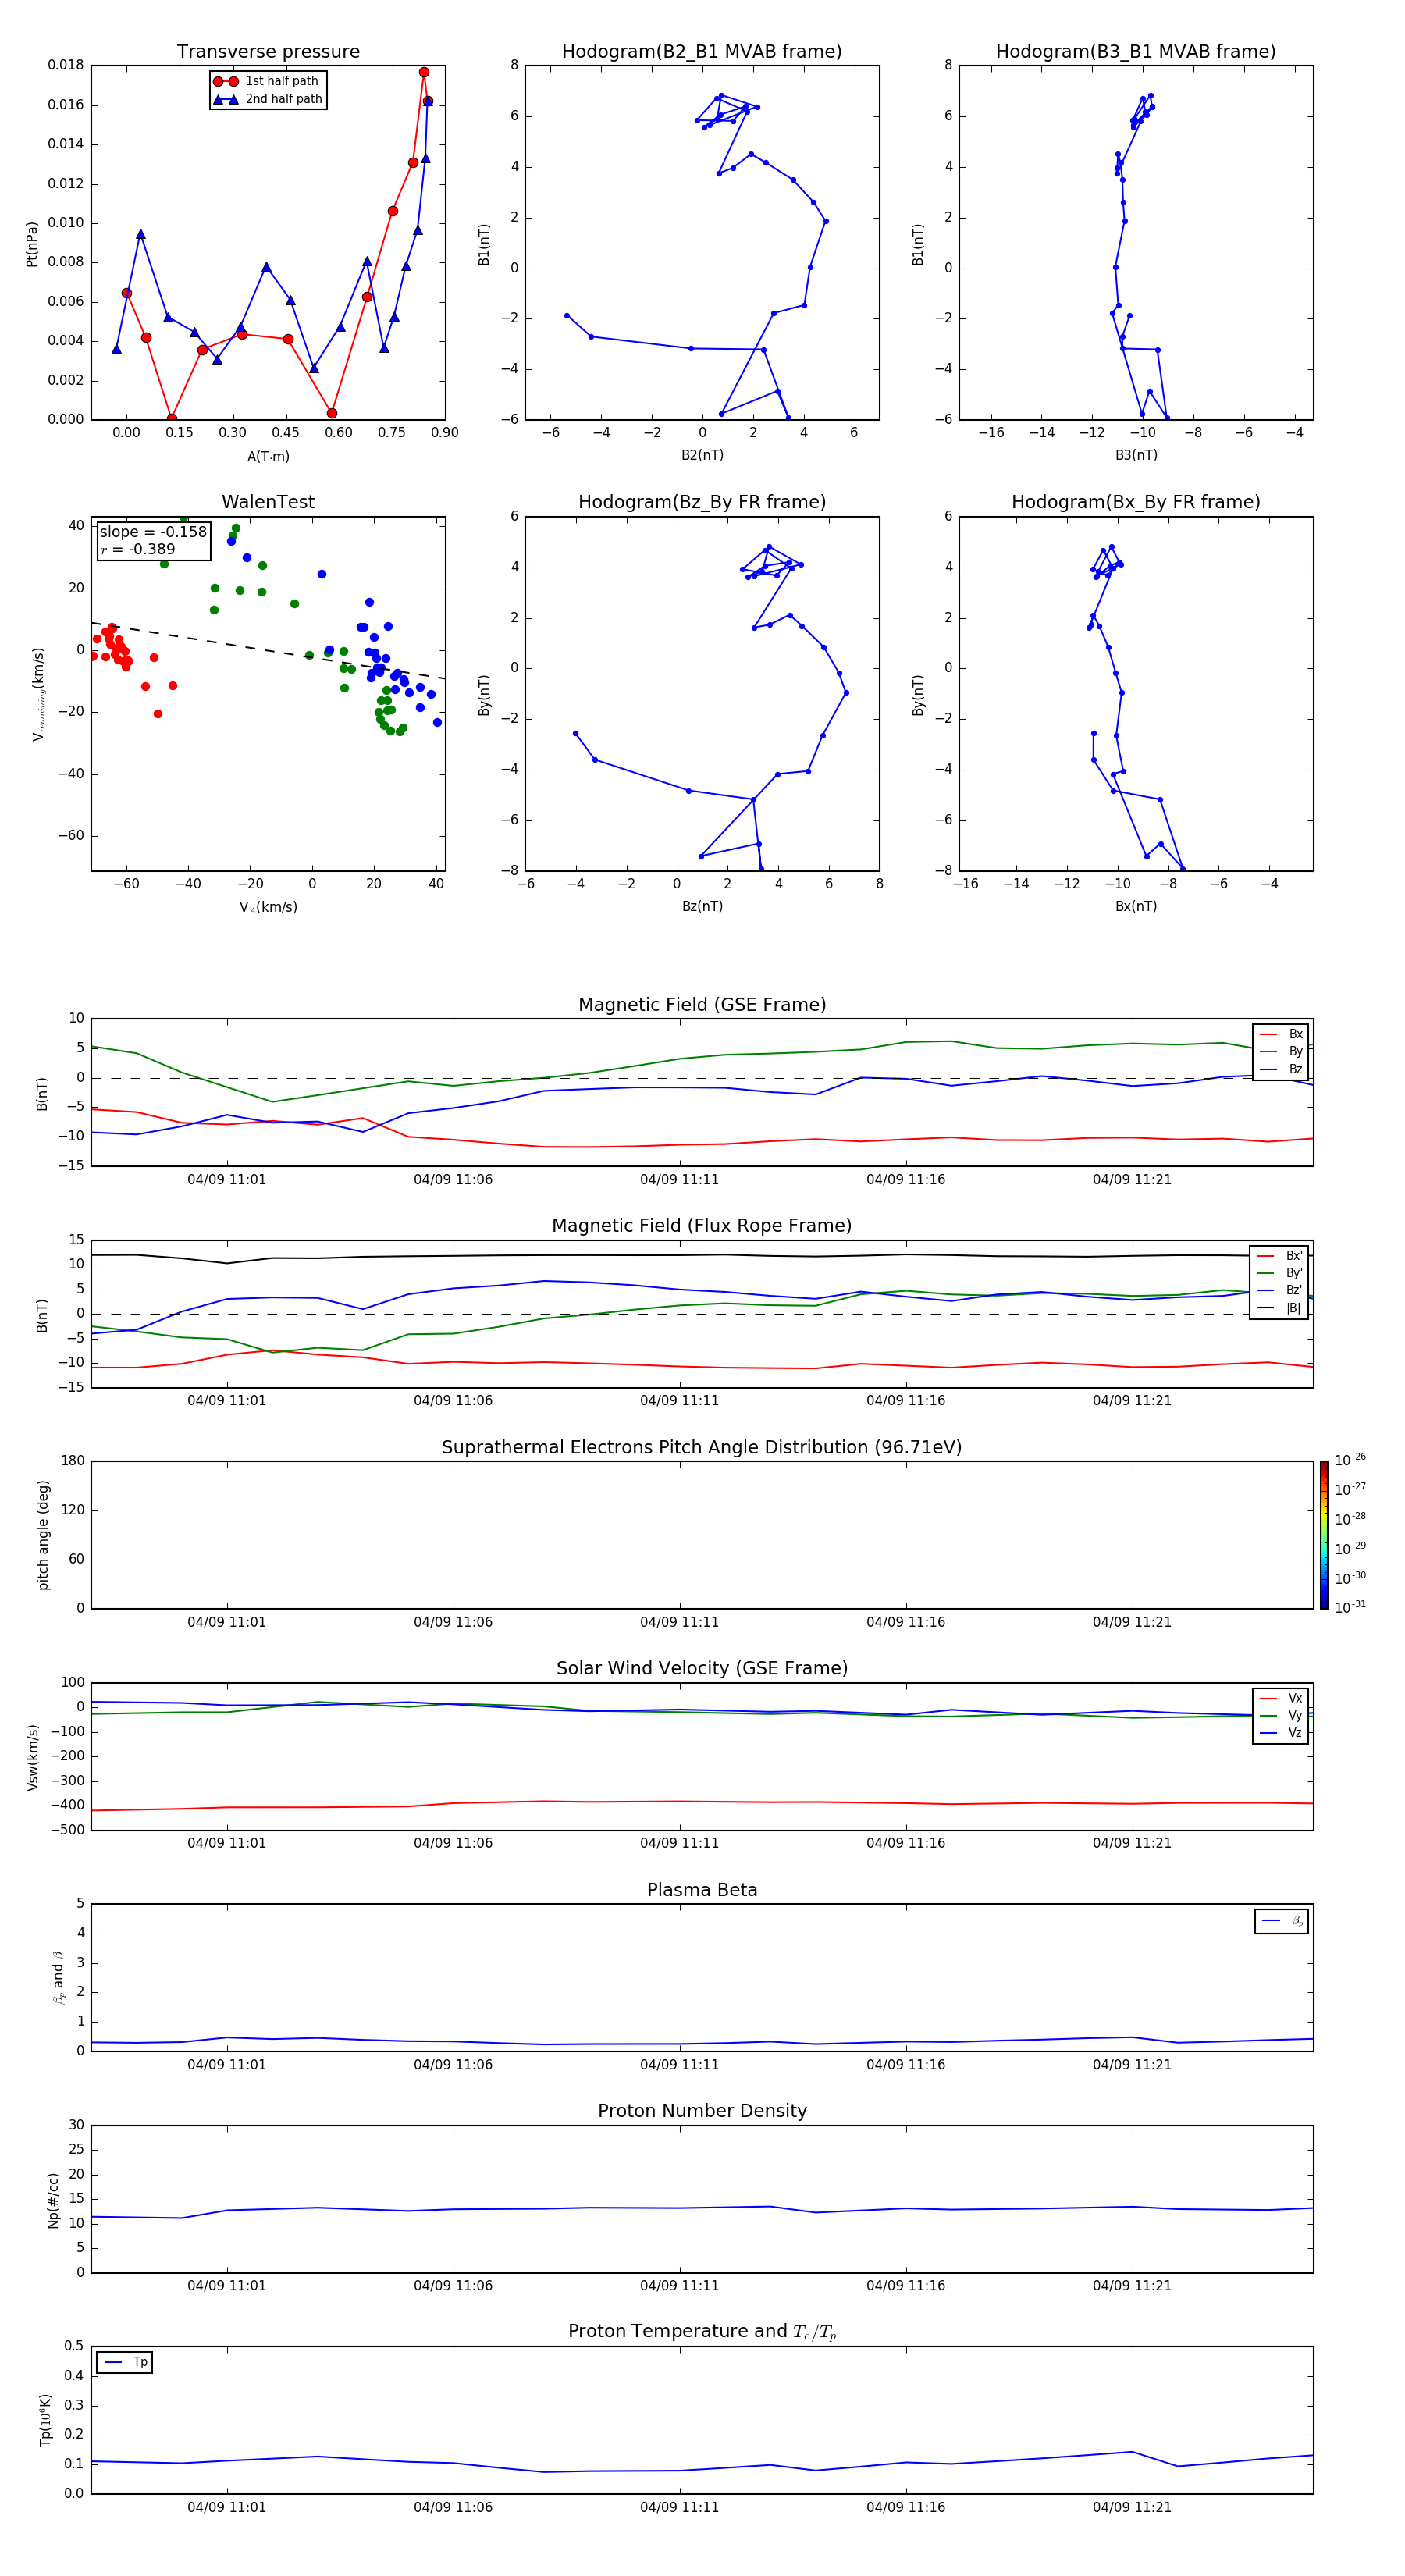Click the 'Hodogram(Bz_By FR frame)' title
Screen dimensions: 1405x2576
click(702, 502)
